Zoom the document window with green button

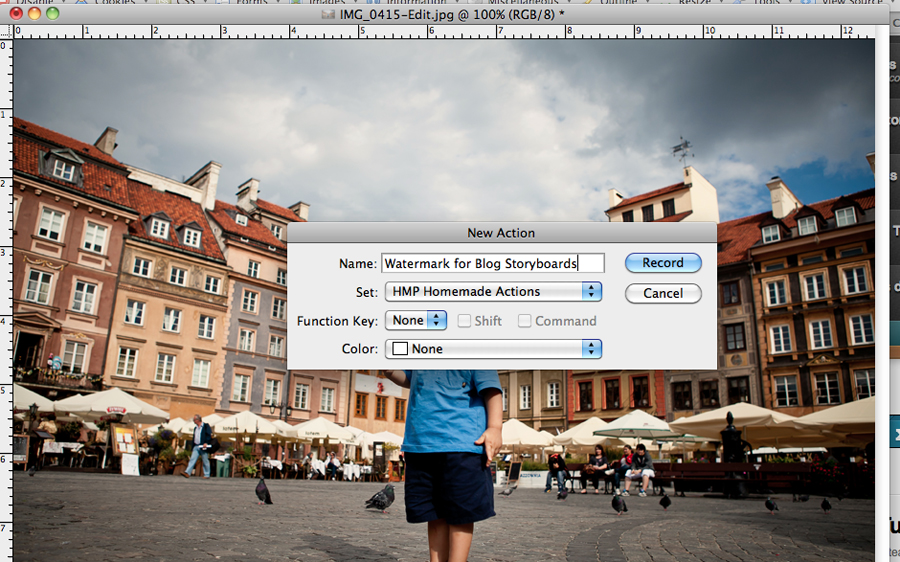click(x=53, y=13)
